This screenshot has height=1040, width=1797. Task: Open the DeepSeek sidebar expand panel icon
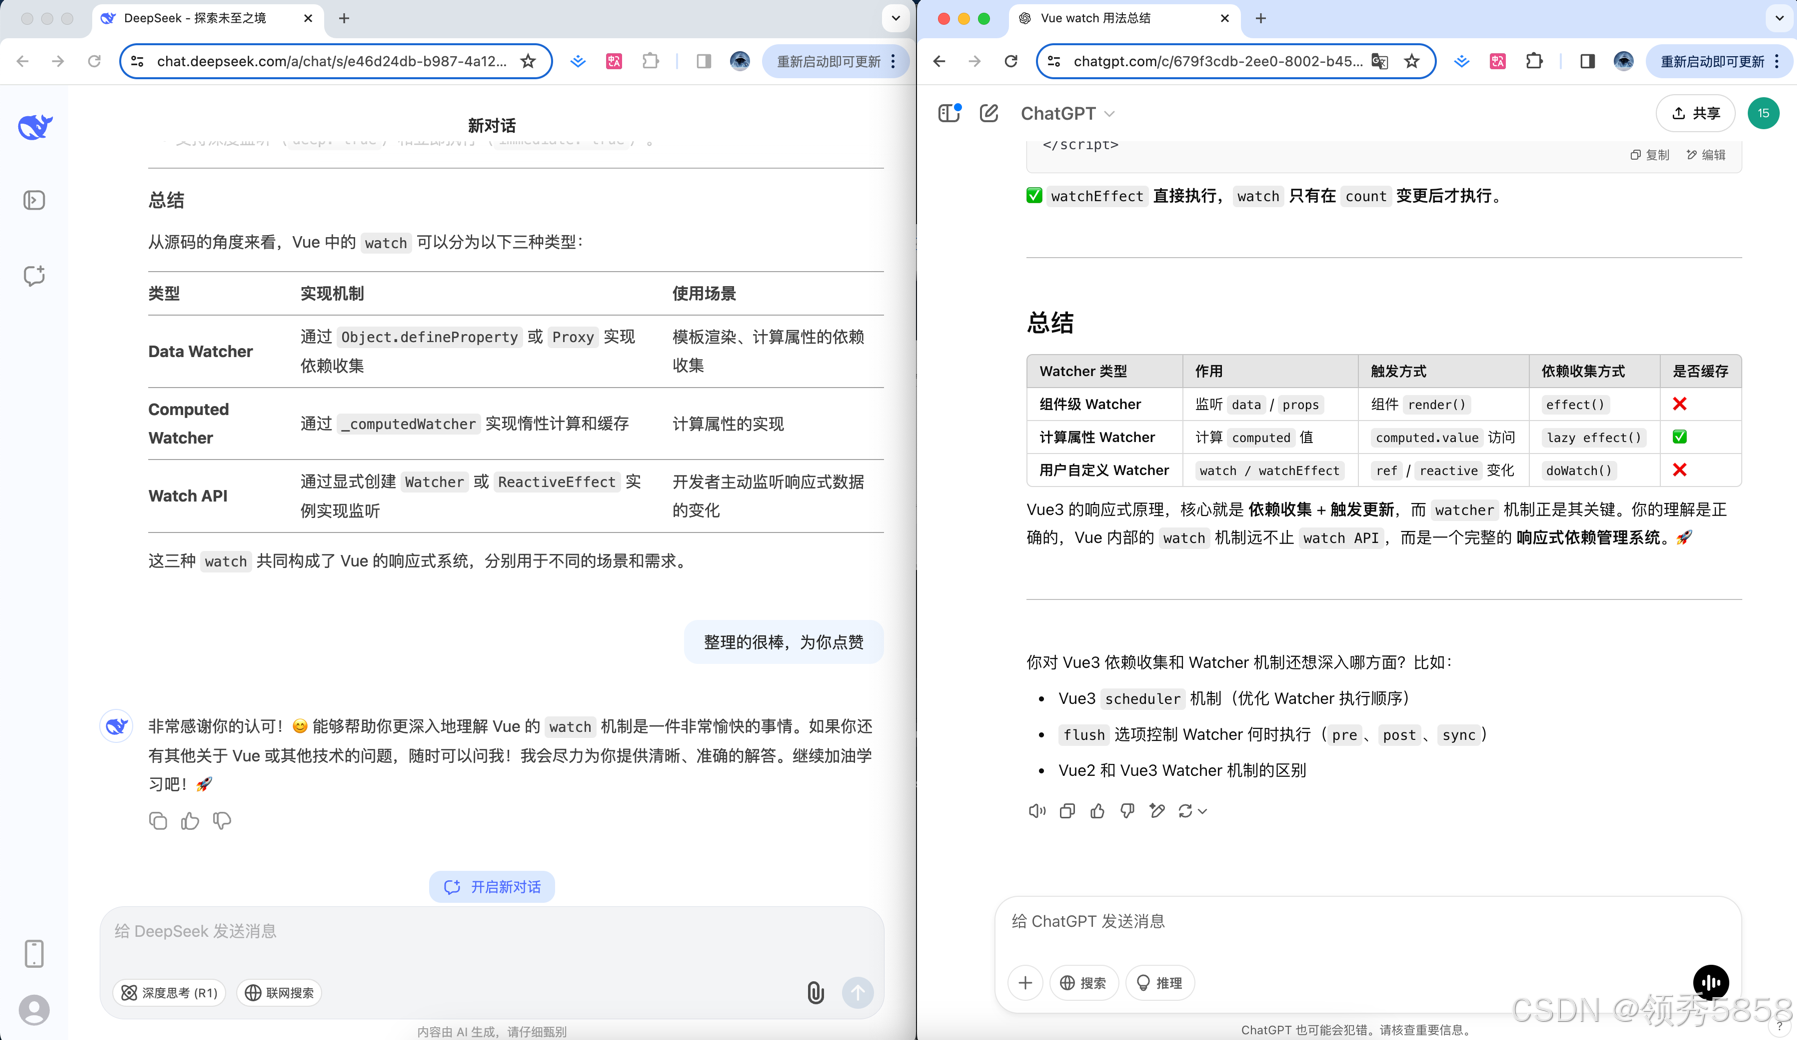pyautogui.click(x=34, y=200)
